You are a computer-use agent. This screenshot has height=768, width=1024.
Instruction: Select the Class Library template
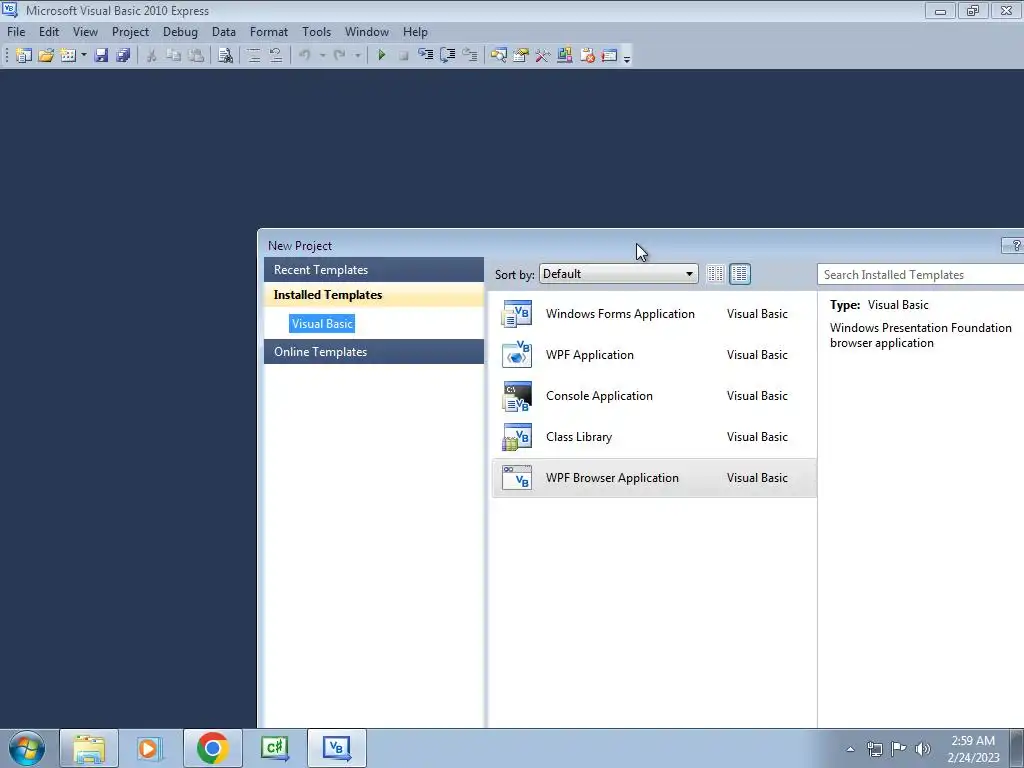[654, 437]
